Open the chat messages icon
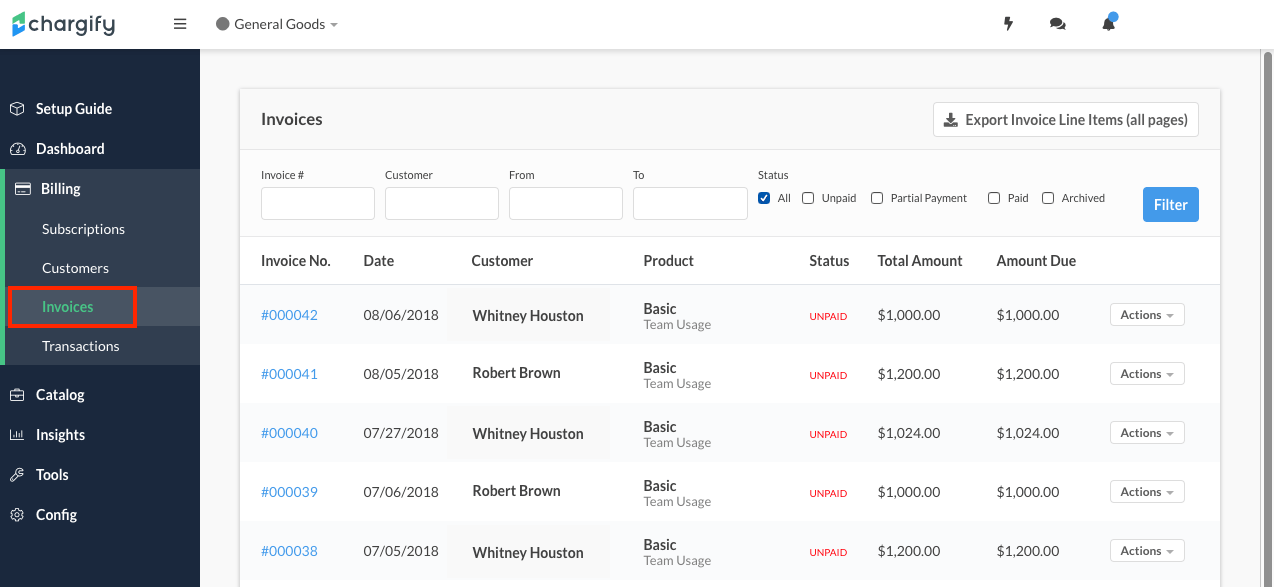The width and height of the screenshot is (1274, 587). (1057, 24)
